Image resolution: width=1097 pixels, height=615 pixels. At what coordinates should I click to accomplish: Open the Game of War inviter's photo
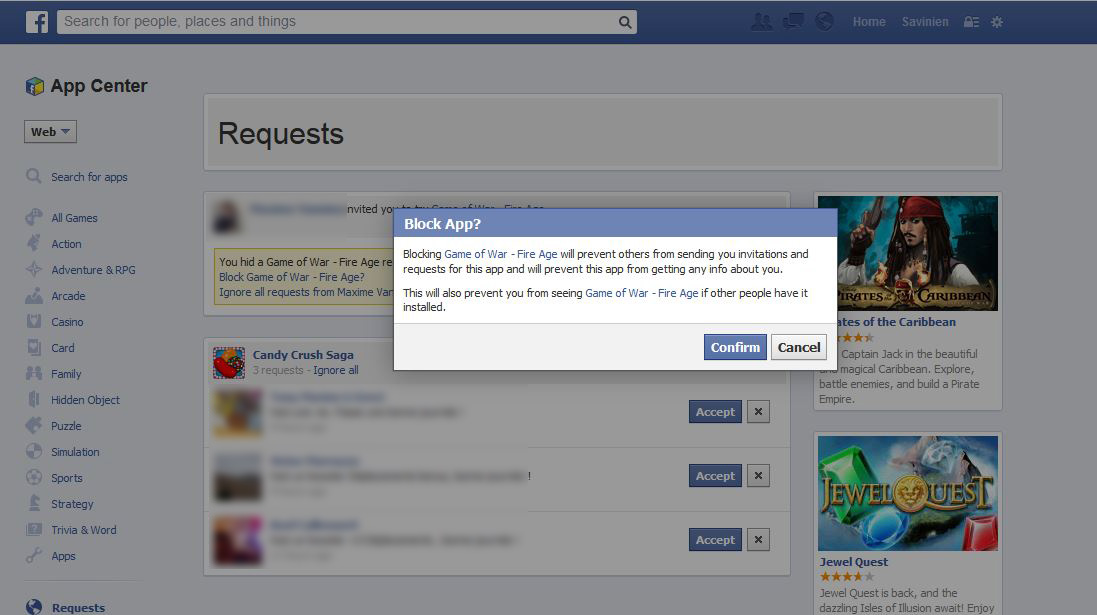227,216
